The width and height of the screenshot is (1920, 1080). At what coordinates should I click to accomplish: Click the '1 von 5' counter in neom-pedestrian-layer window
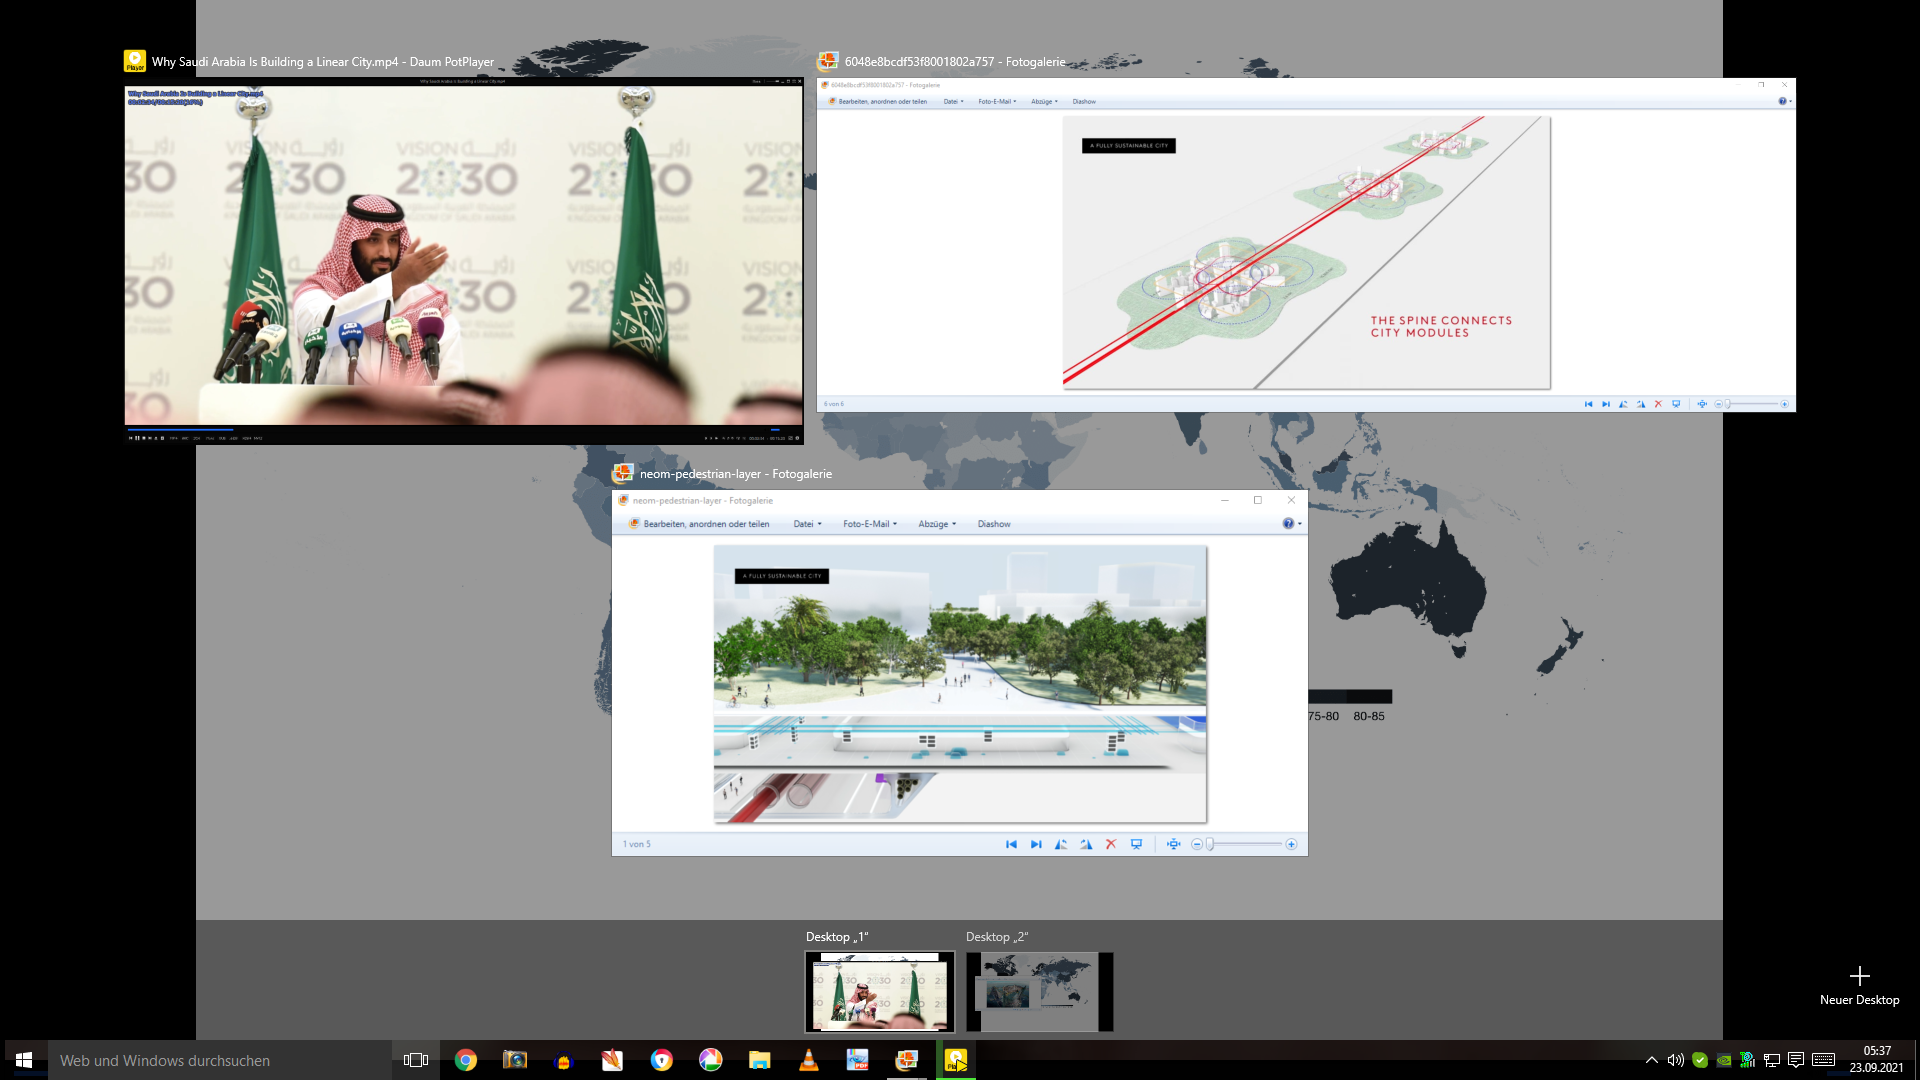tap(637, 844)
